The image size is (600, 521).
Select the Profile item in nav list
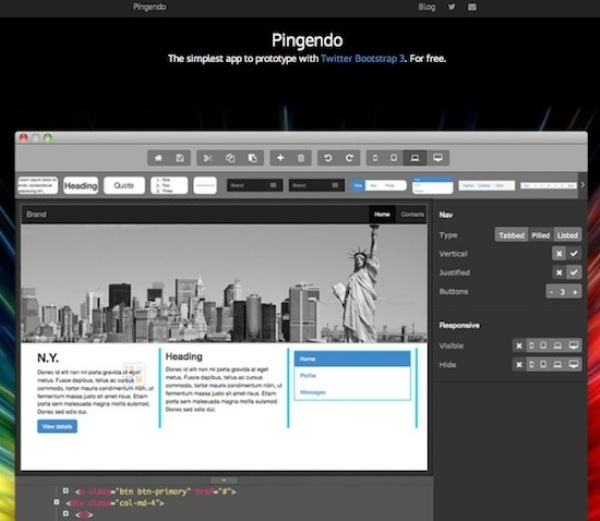point(308,376)
